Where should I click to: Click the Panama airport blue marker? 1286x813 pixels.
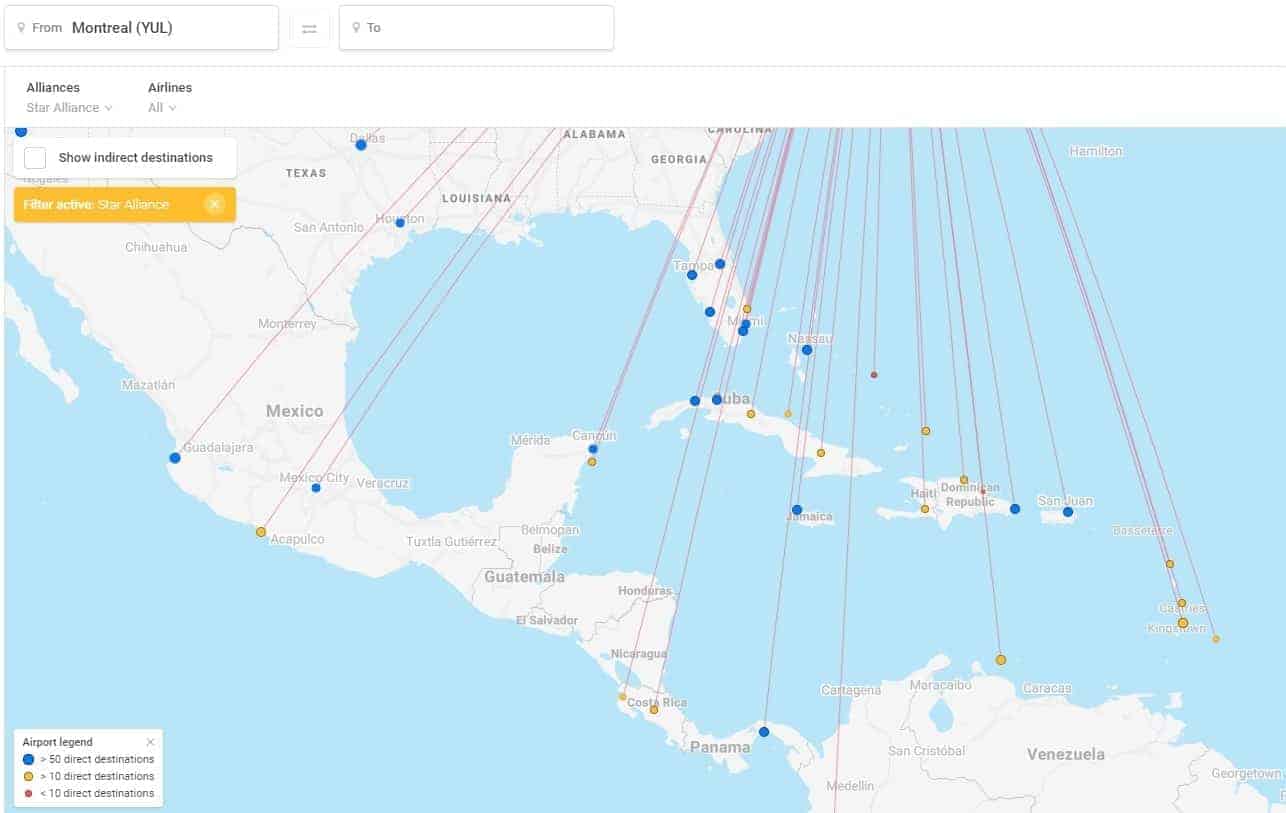point(764,732)
